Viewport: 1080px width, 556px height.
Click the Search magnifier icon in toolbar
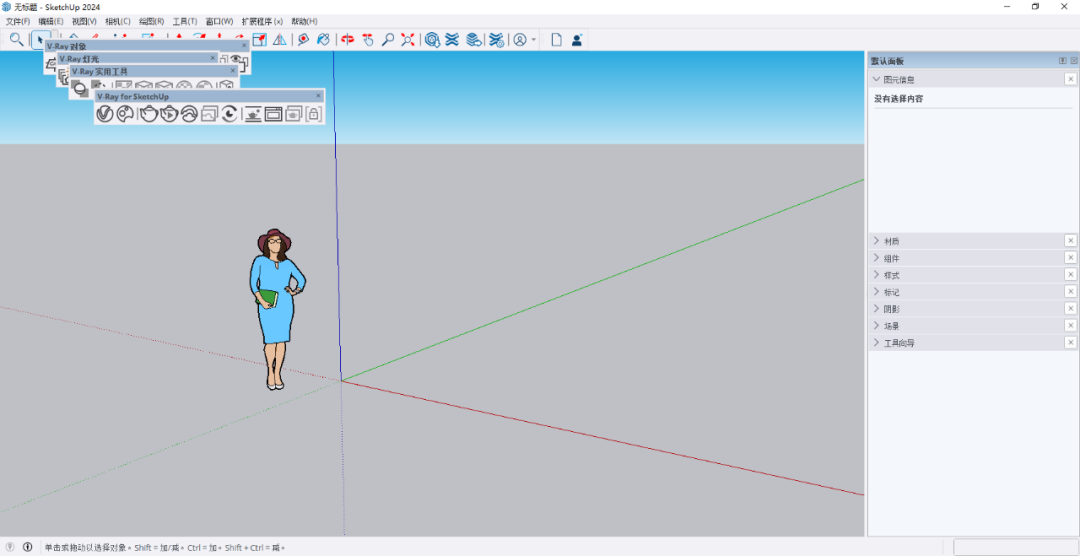click(16, 40)
